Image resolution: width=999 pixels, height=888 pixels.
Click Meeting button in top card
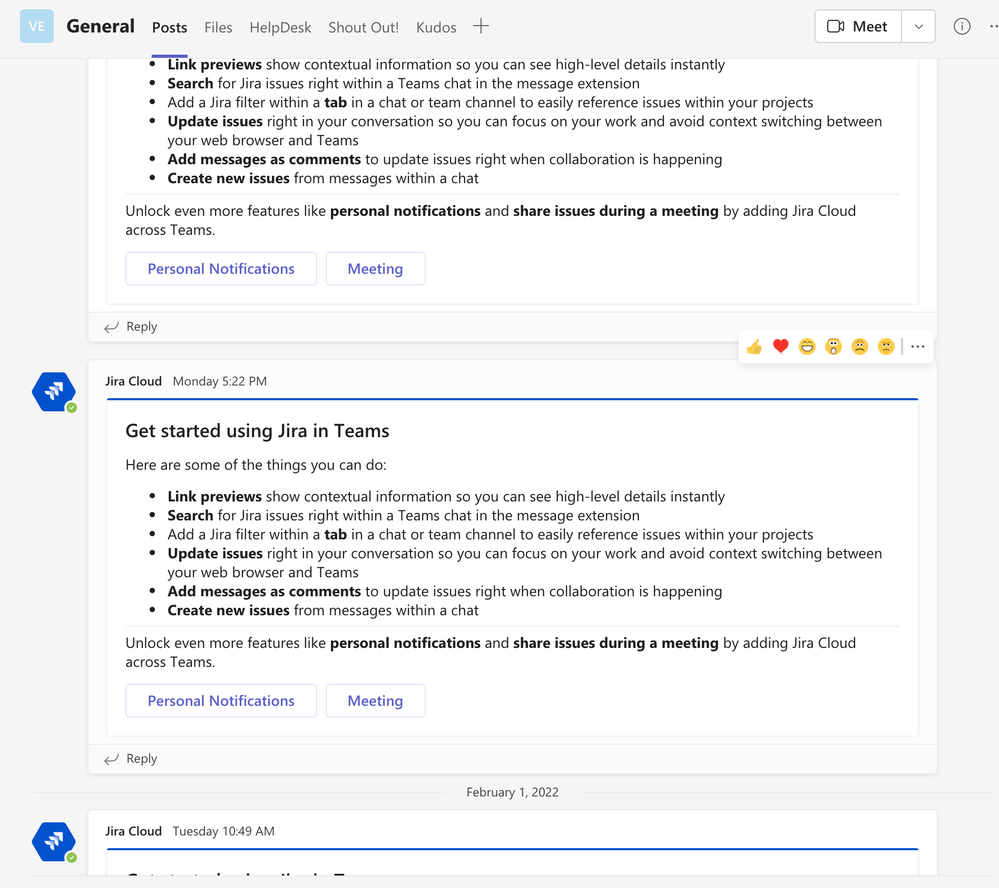coord(375,269)
